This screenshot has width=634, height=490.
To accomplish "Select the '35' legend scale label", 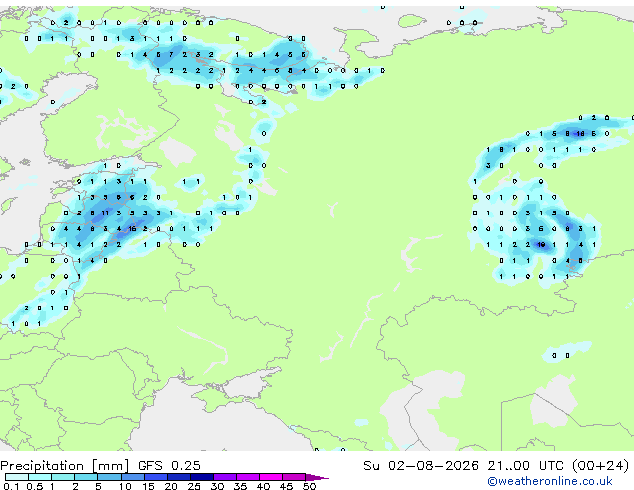I will (x=240, y=486).
